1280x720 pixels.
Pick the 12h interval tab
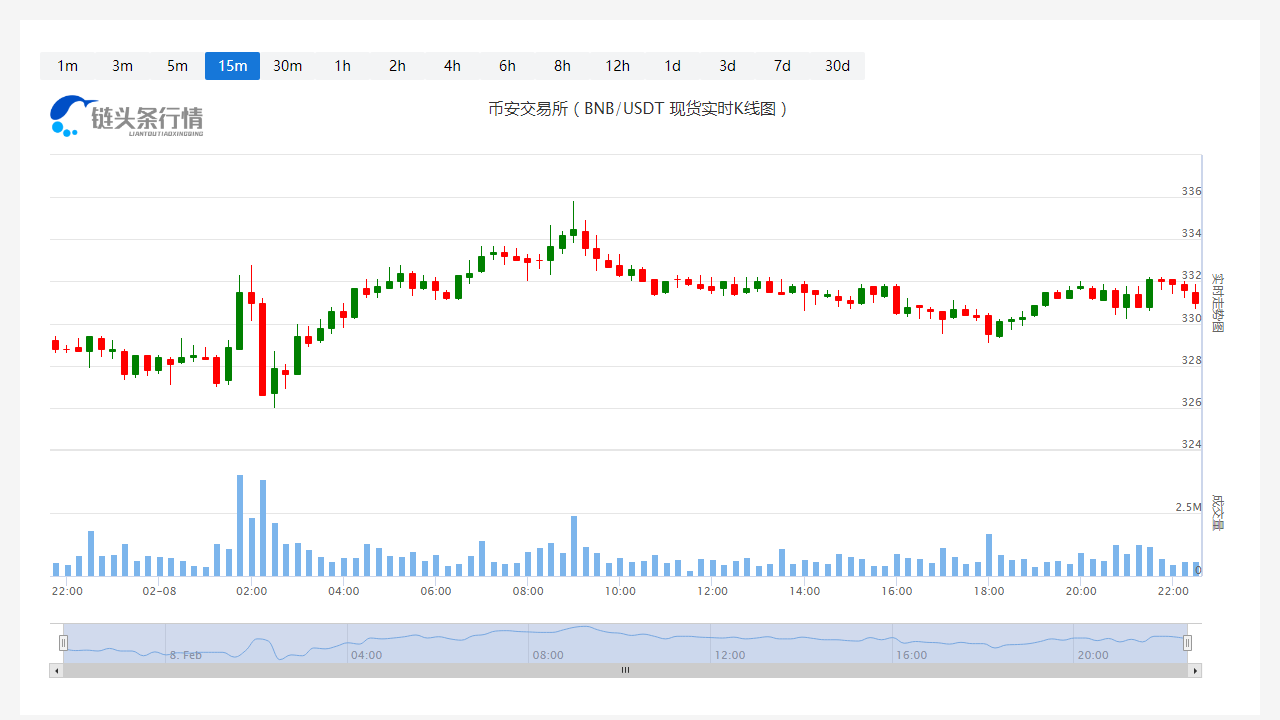[617, 66]
